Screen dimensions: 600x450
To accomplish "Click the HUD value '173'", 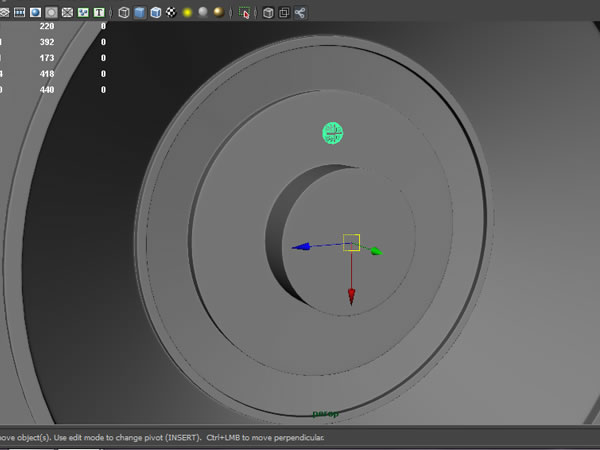I will [x=47, y=58].
